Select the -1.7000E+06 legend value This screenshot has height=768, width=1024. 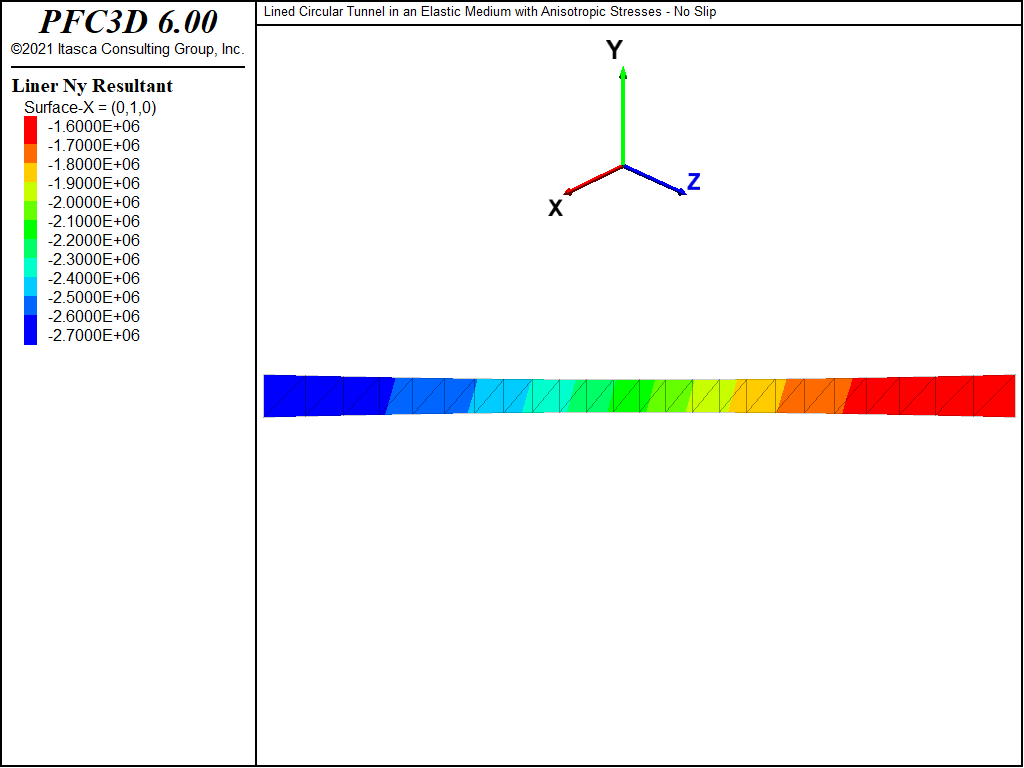94,146
